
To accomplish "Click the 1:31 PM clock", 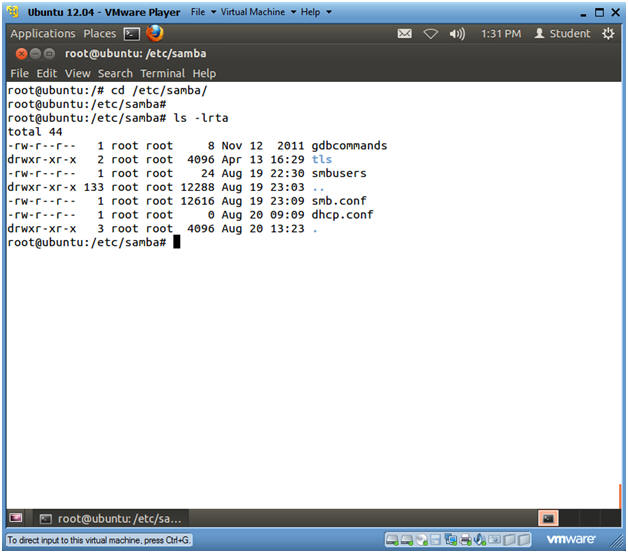I will point(501,34).
